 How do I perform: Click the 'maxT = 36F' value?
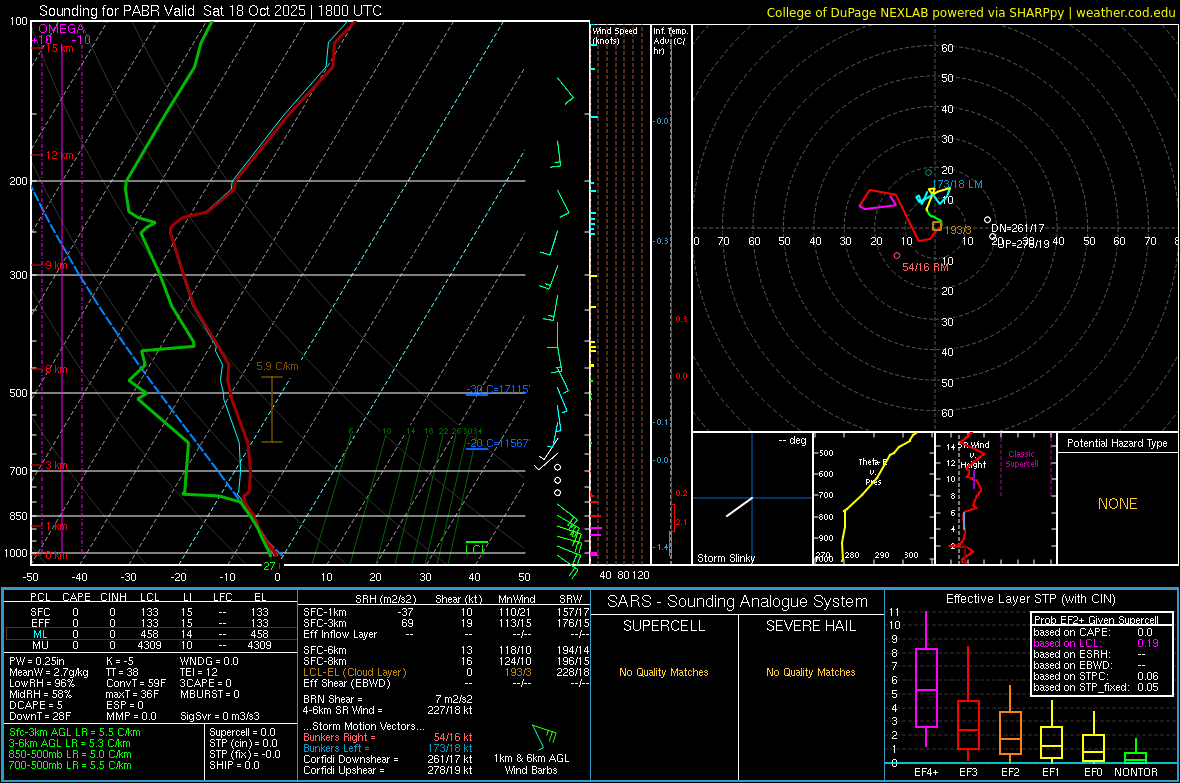point(133,693)
